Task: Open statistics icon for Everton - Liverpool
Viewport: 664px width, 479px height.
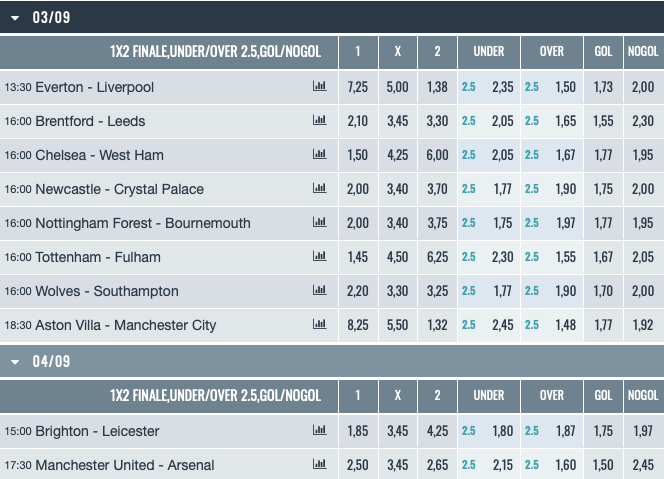Action: 320,87
